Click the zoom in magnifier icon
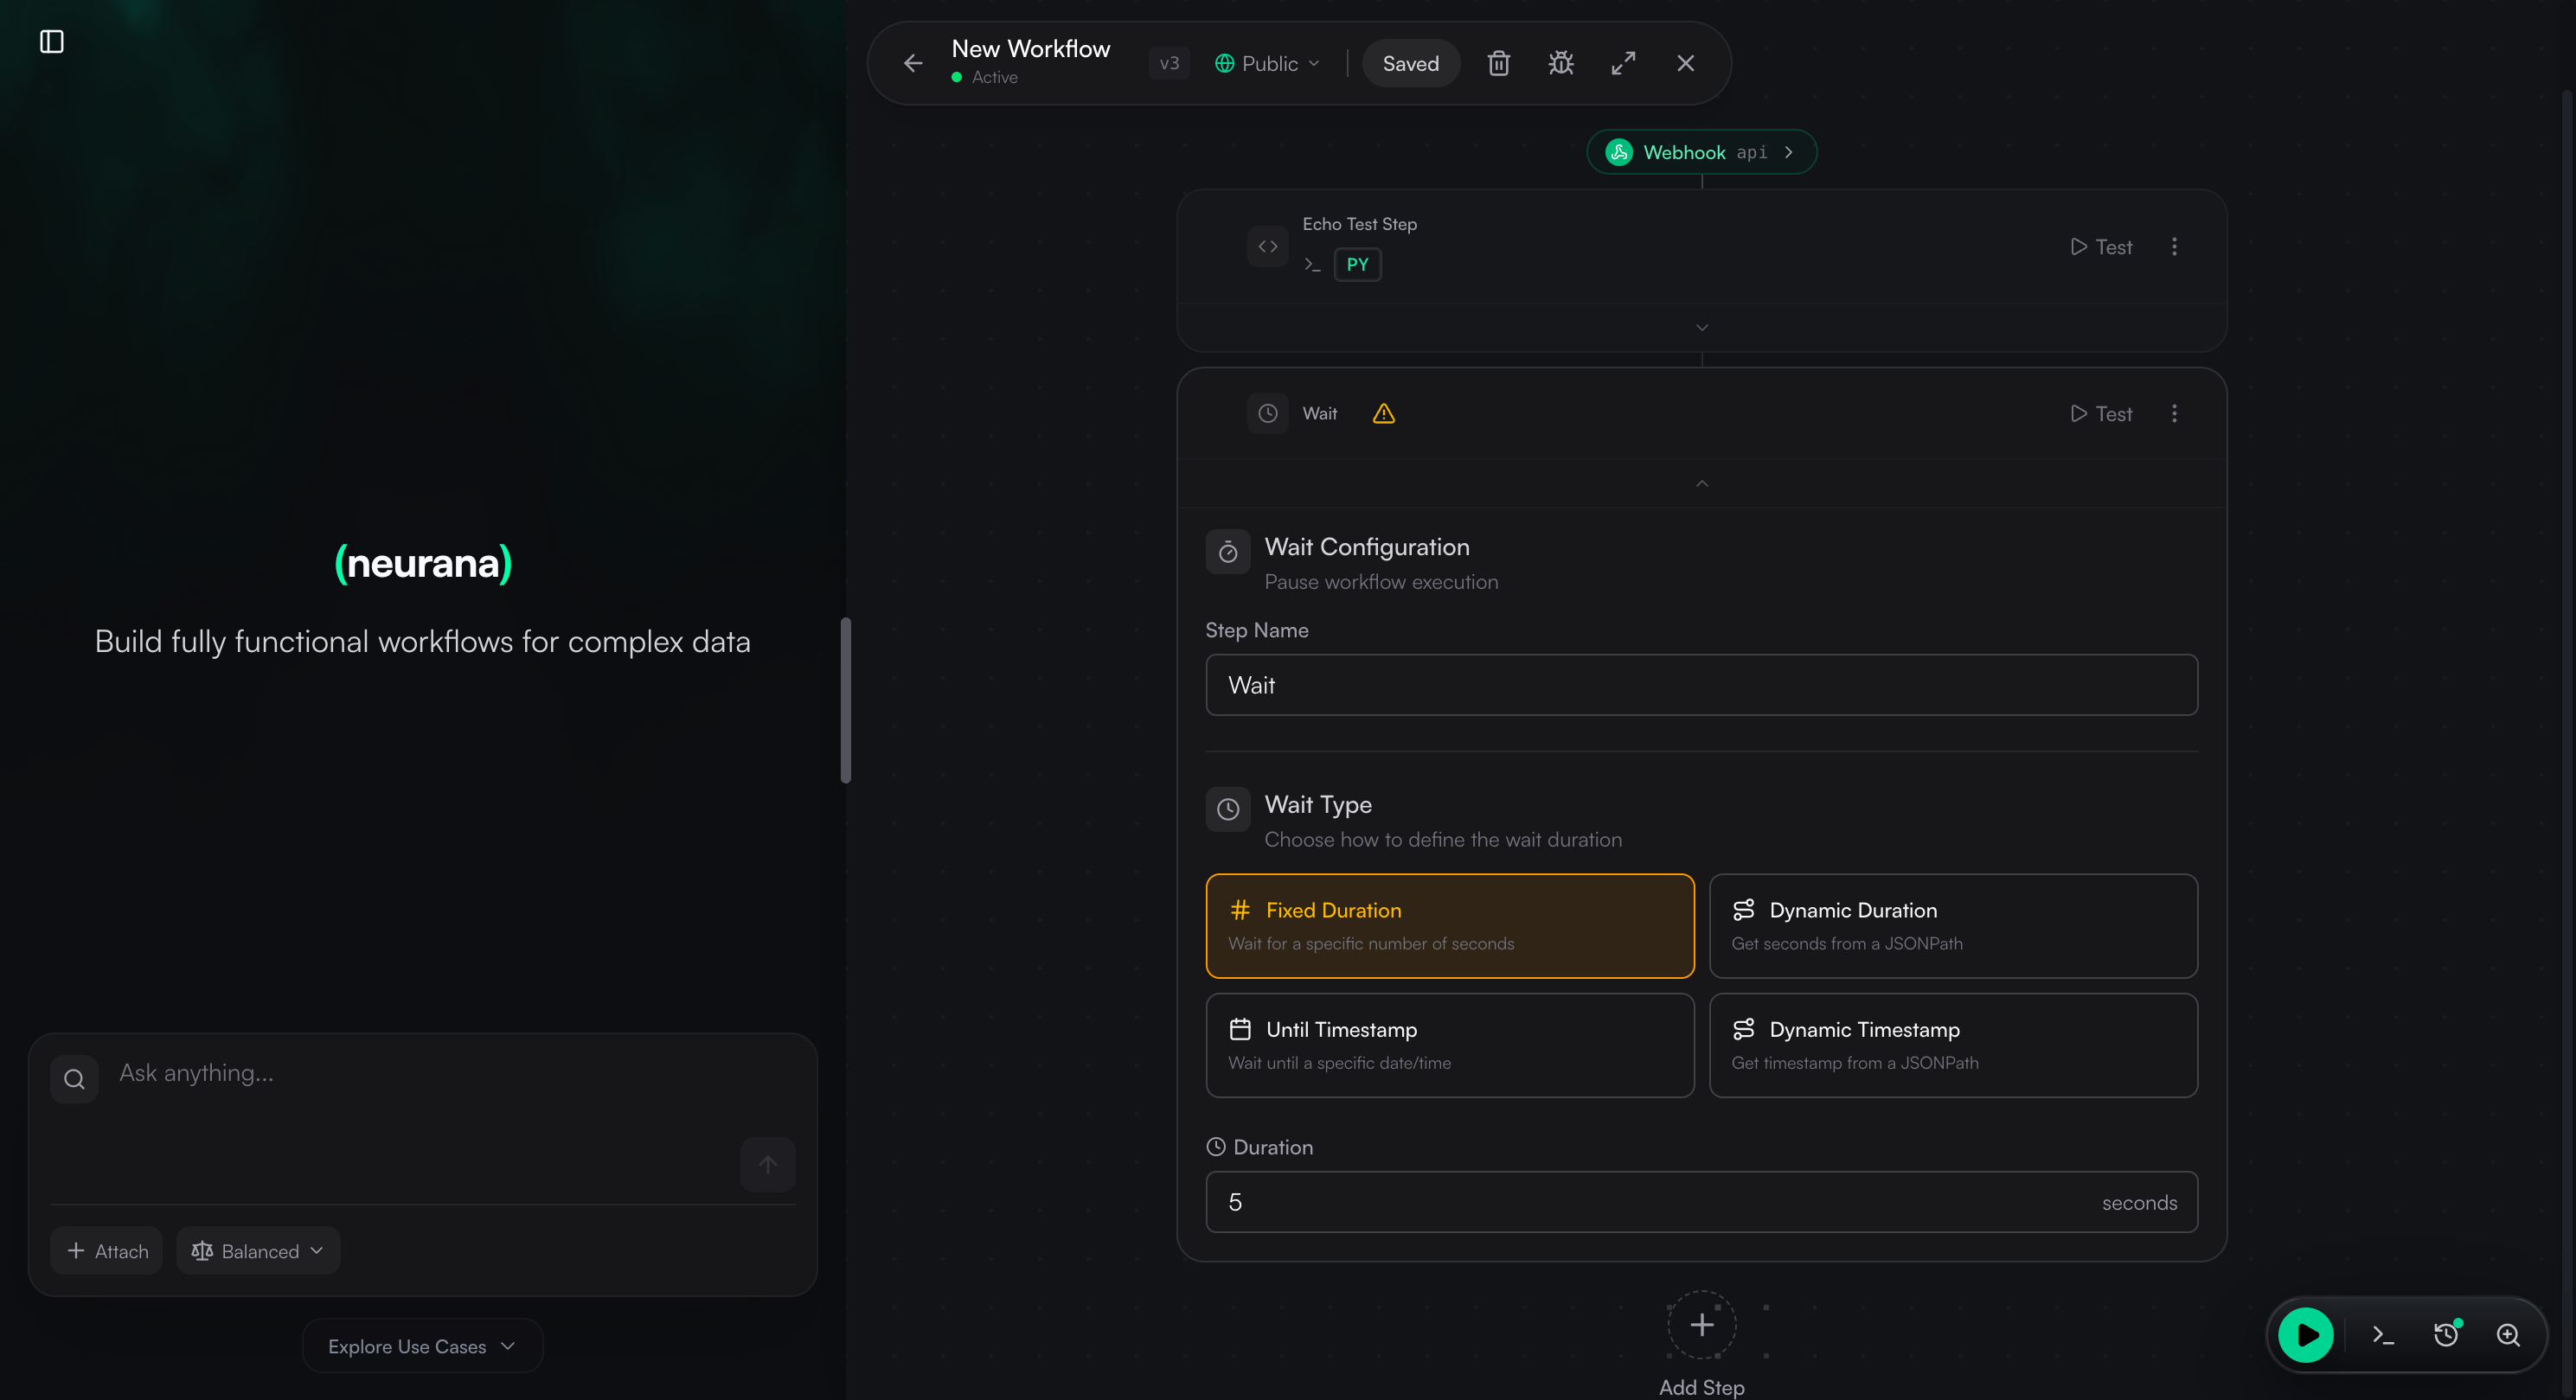Screen dimensions: 2576x1400 coord(2508,1335)
